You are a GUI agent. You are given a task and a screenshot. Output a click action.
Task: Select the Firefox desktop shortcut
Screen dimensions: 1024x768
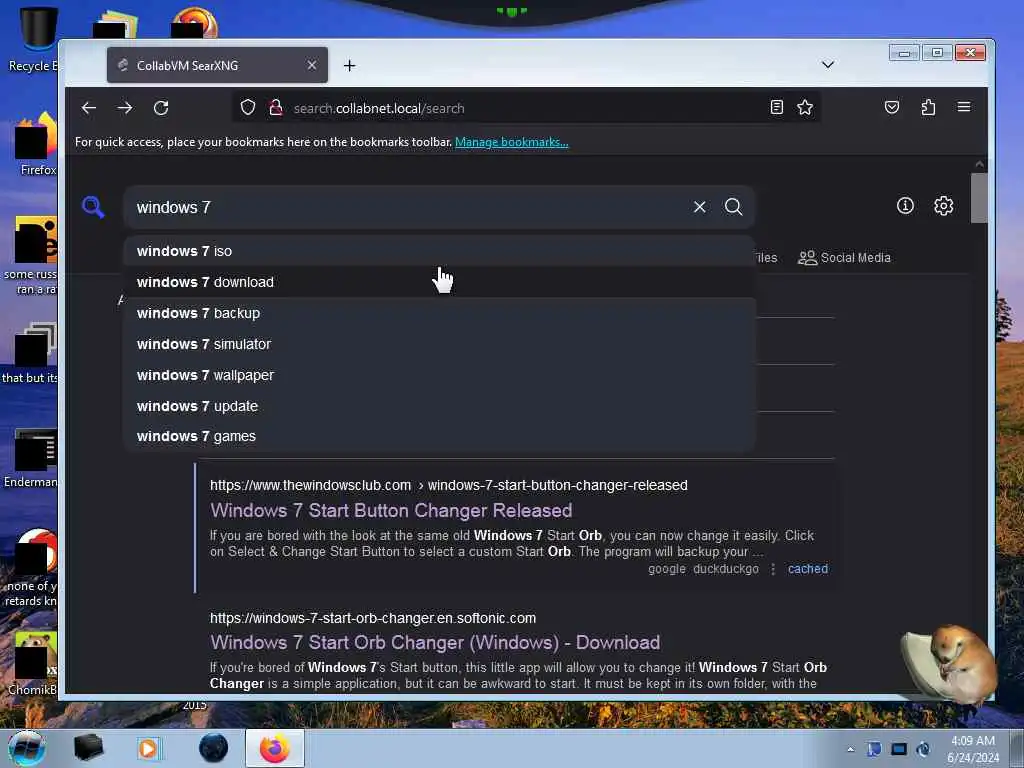click(x=36, y=145)
